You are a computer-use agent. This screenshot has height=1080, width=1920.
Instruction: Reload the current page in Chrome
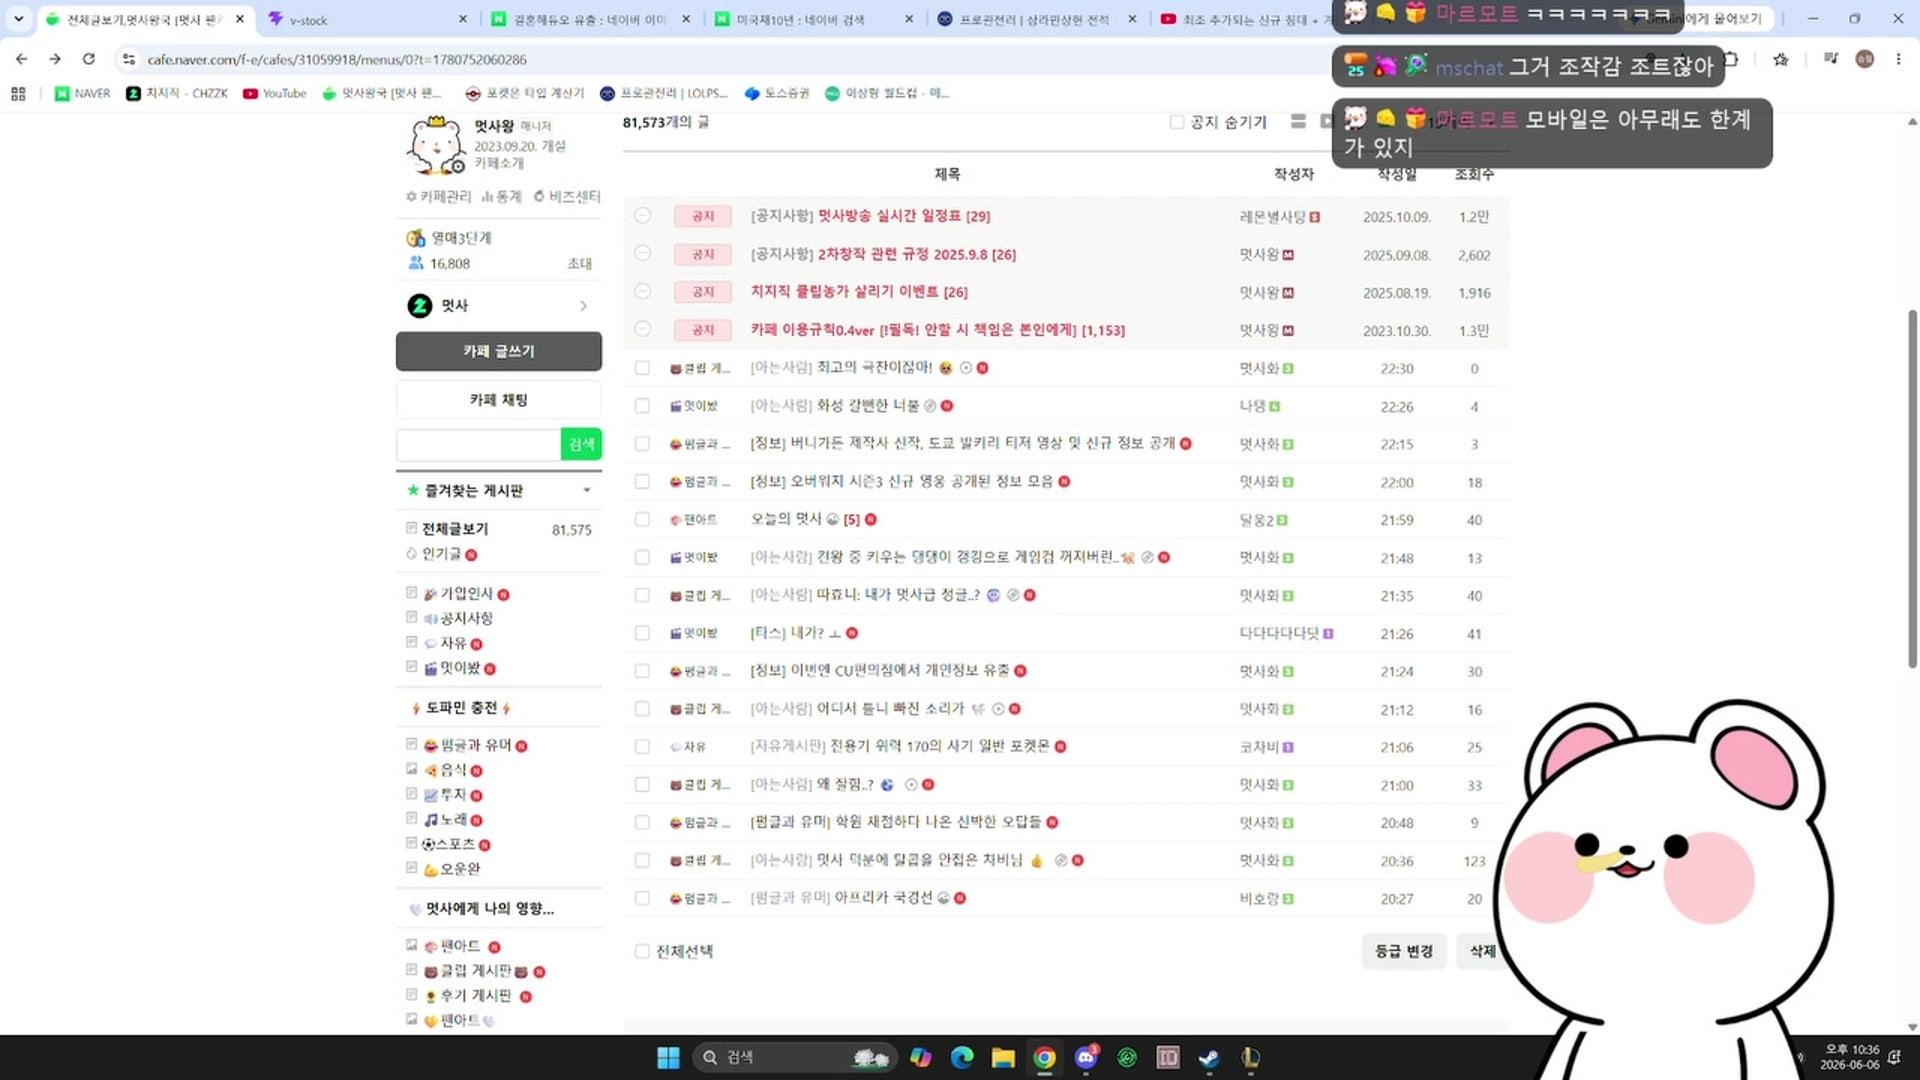(x=88, y=59)
